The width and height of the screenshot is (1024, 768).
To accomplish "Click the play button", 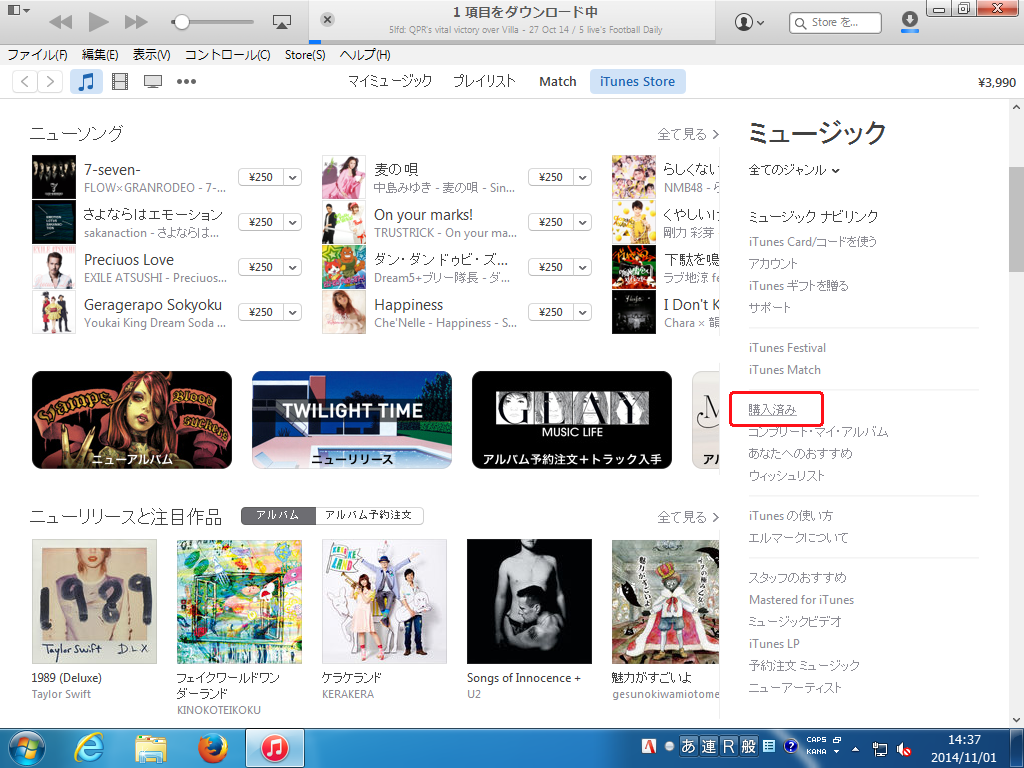I will [99, 22].
